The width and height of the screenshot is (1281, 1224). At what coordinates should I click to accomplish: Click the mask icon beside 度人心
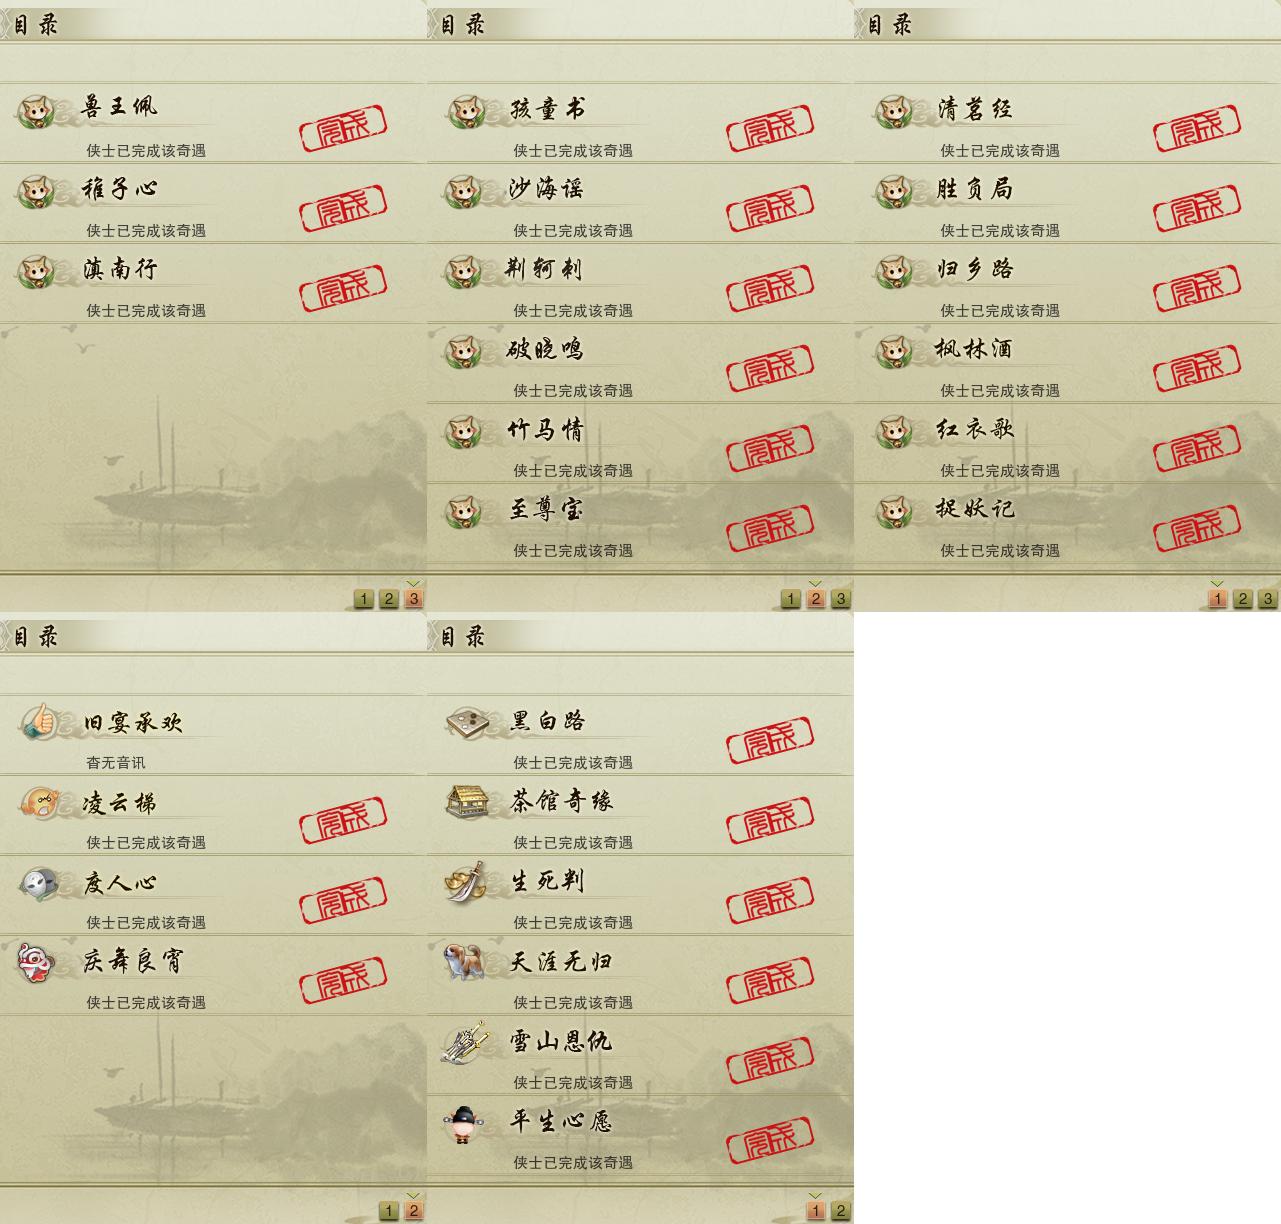[x=39, y=883]
